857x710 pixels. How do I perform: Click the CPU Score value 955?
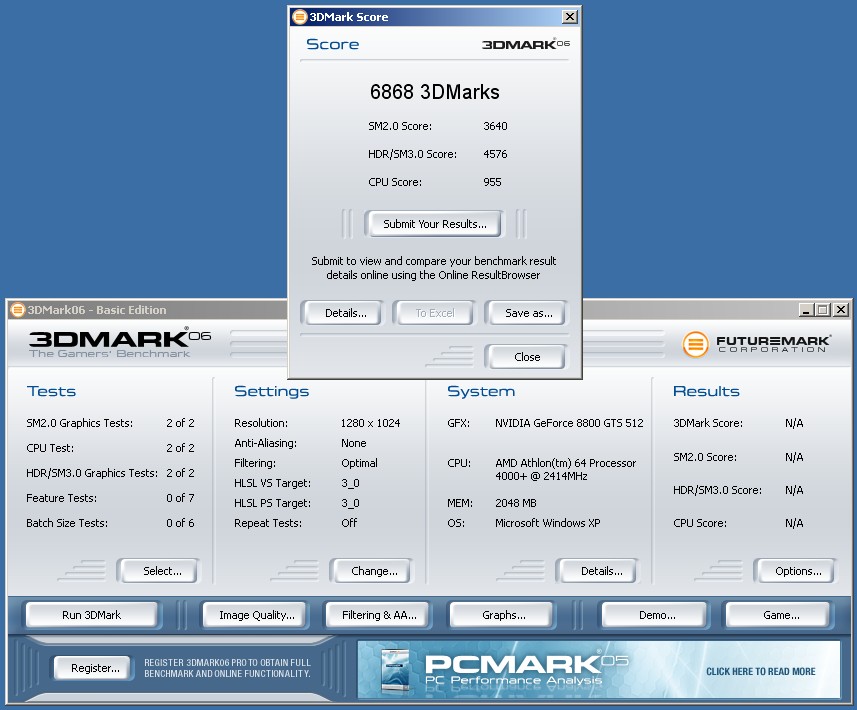[x=492, y=182]
